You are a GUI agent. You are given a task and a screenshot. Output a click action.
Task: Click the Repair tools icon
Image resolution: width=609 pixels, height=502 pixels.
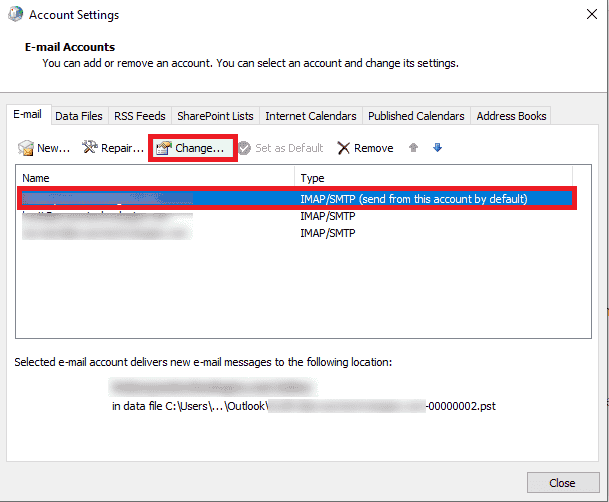(x=90, y=148)
